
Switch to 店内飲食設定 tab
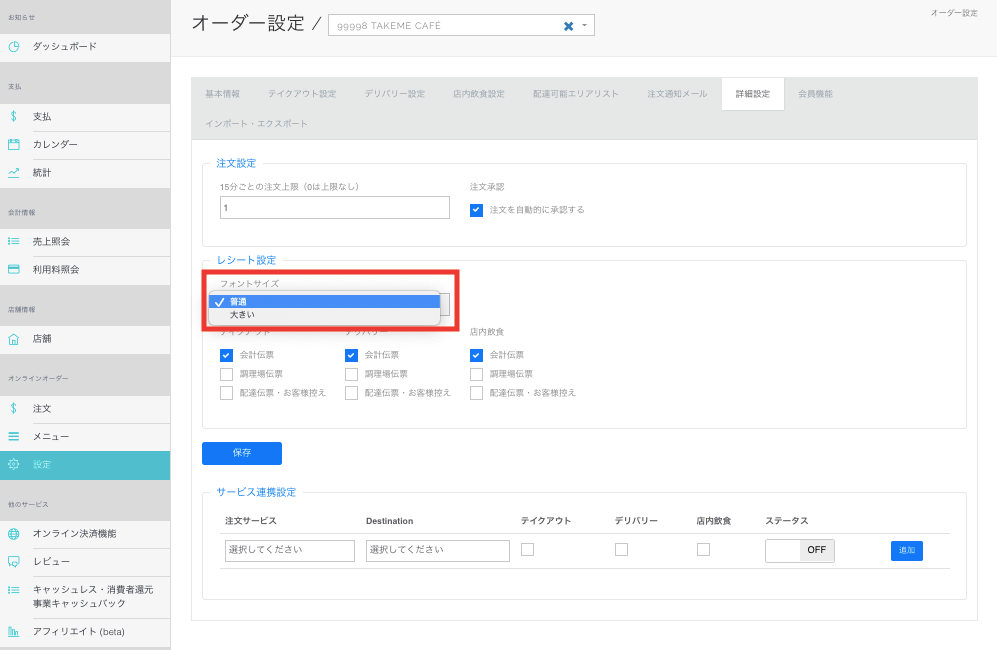(479, 94)
